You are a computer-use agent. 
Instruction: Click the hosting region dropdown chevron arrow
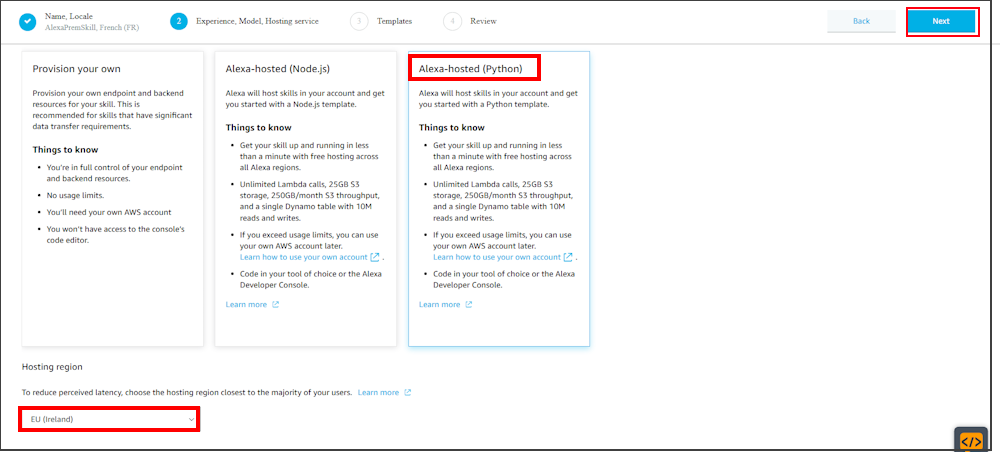(x=191, y=419)
